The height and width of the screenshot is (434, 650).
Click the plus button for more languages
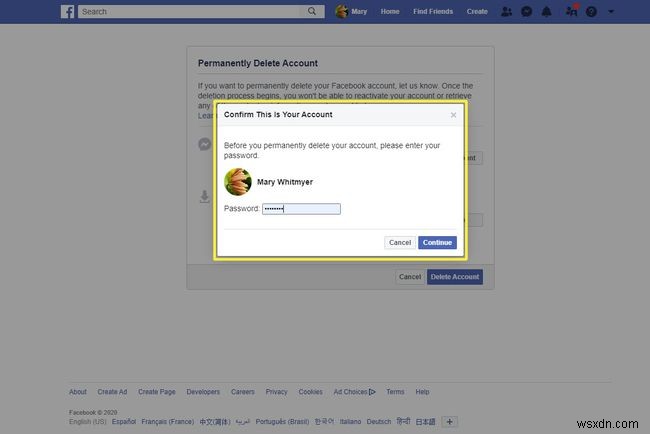pyautogui.click(x=449, y=422)
